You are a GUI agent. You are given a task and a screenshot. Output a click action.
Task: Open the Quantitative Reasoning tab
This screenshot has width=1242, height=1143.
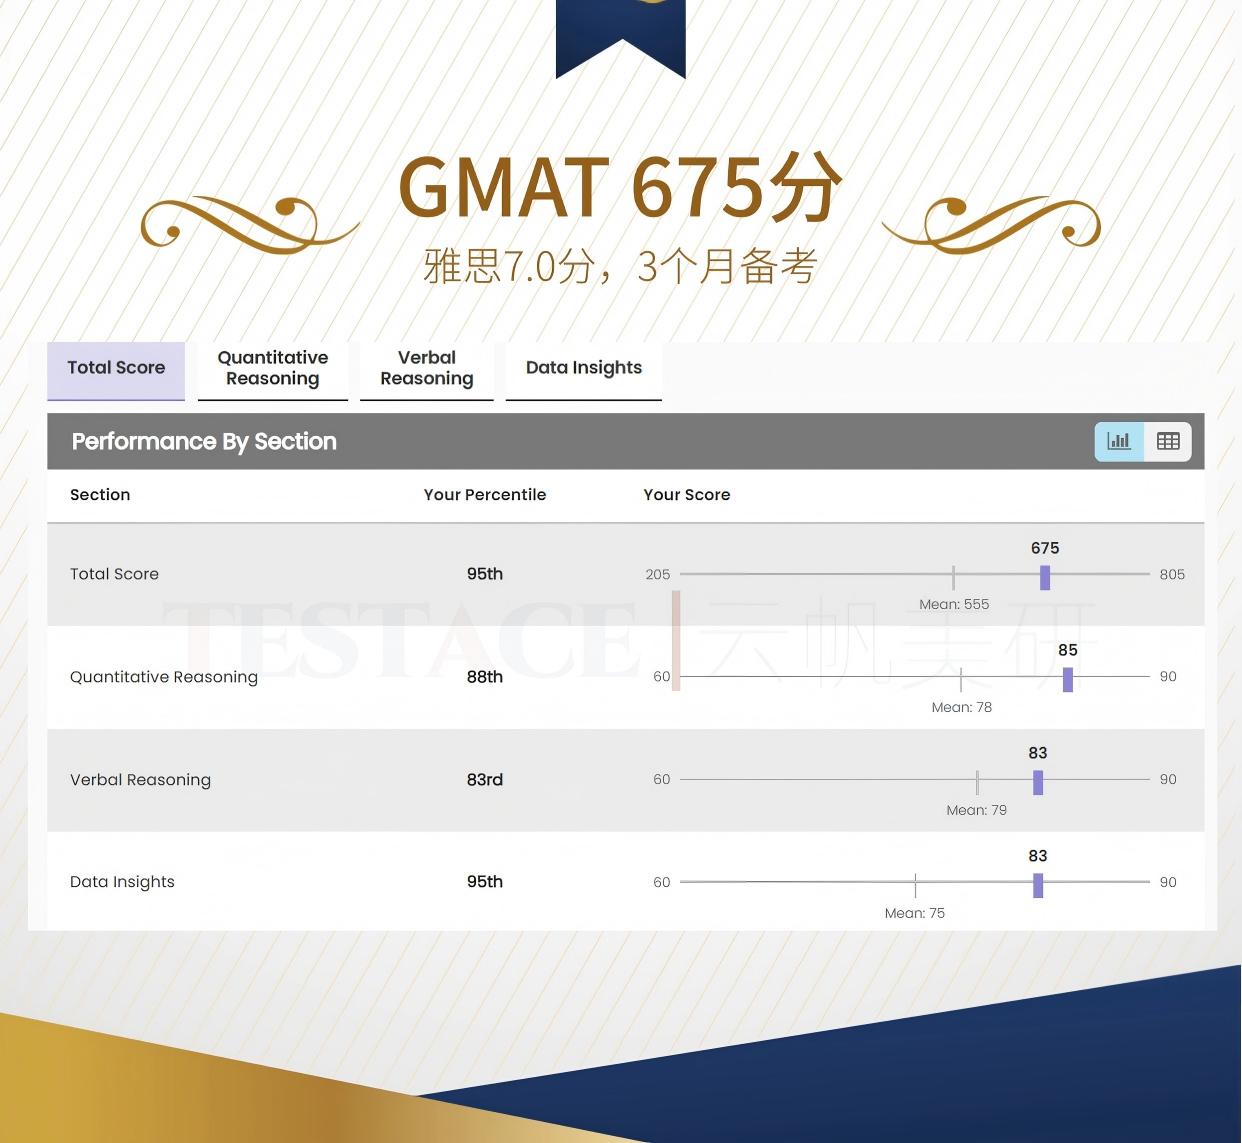pos(272,368)
